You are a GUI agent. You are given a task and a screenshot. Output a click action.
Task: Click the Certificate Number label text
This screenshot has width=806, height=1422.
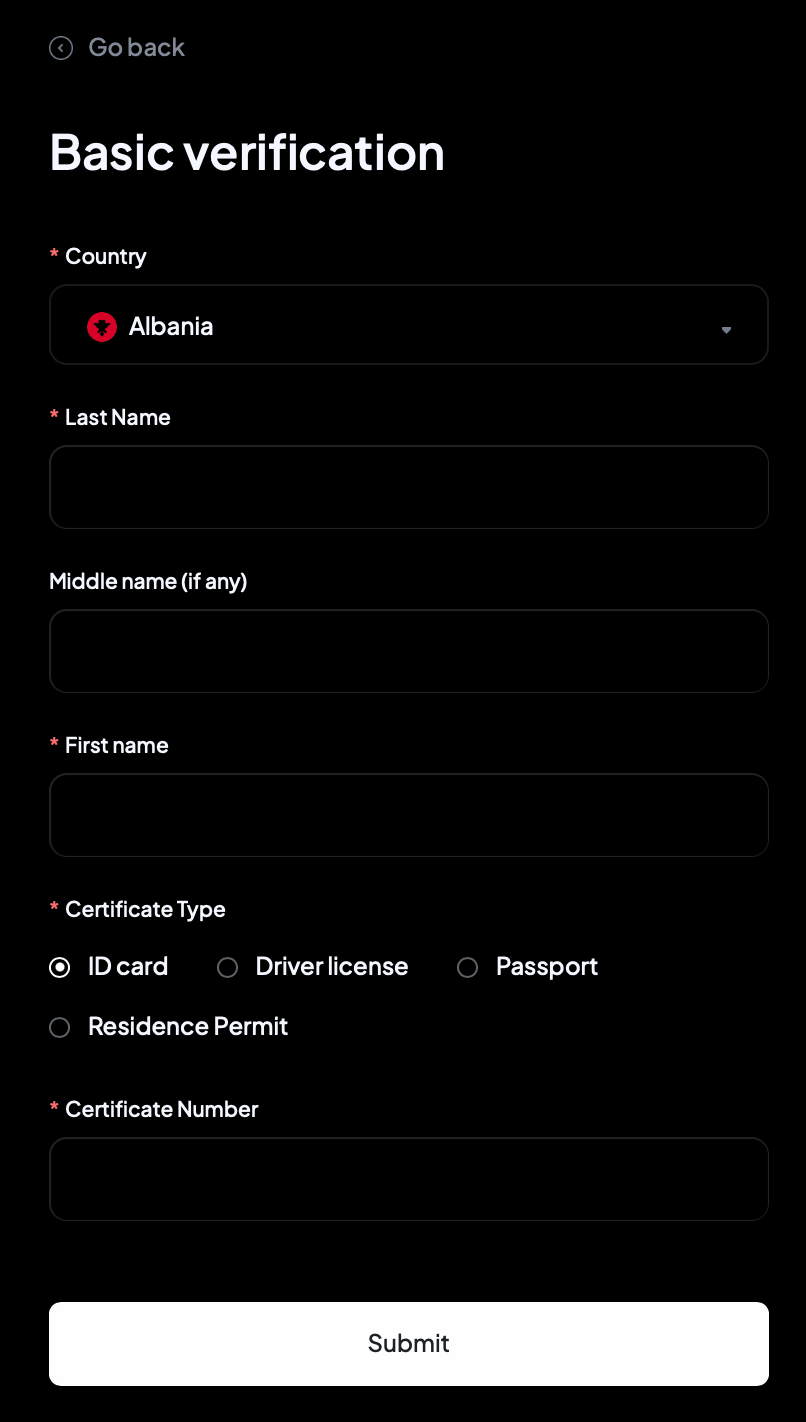tap(161, 1109)
